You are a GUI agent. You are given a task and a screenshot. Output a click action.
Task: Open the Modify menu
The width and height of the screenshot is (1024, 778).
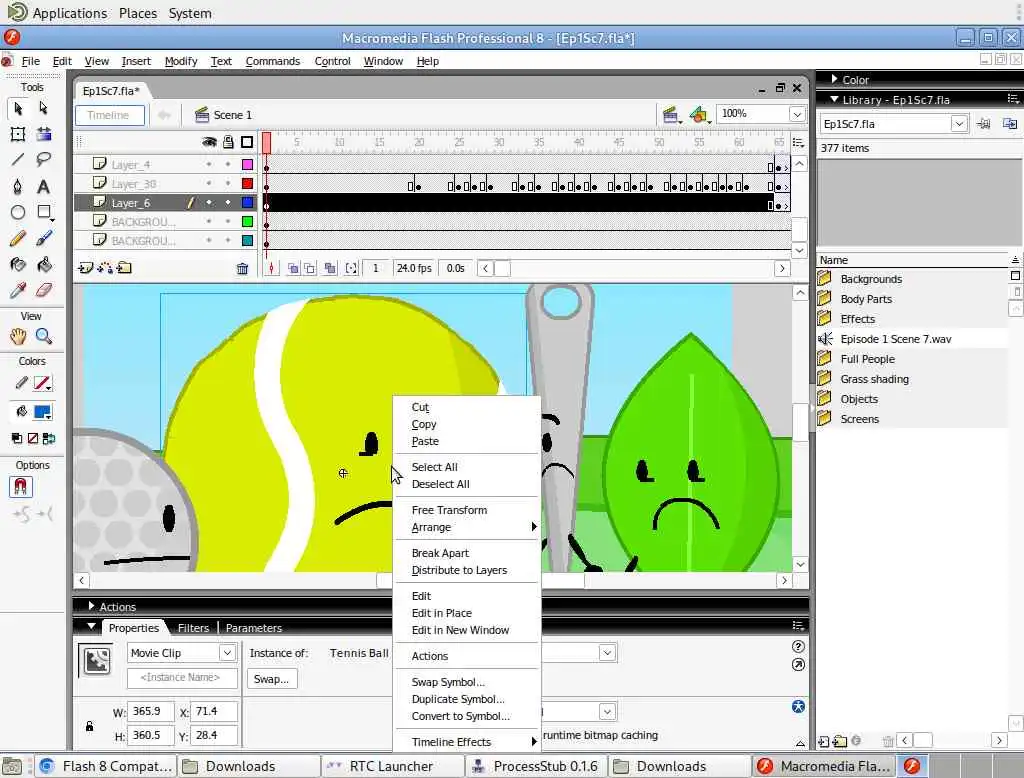coord(181,61)
